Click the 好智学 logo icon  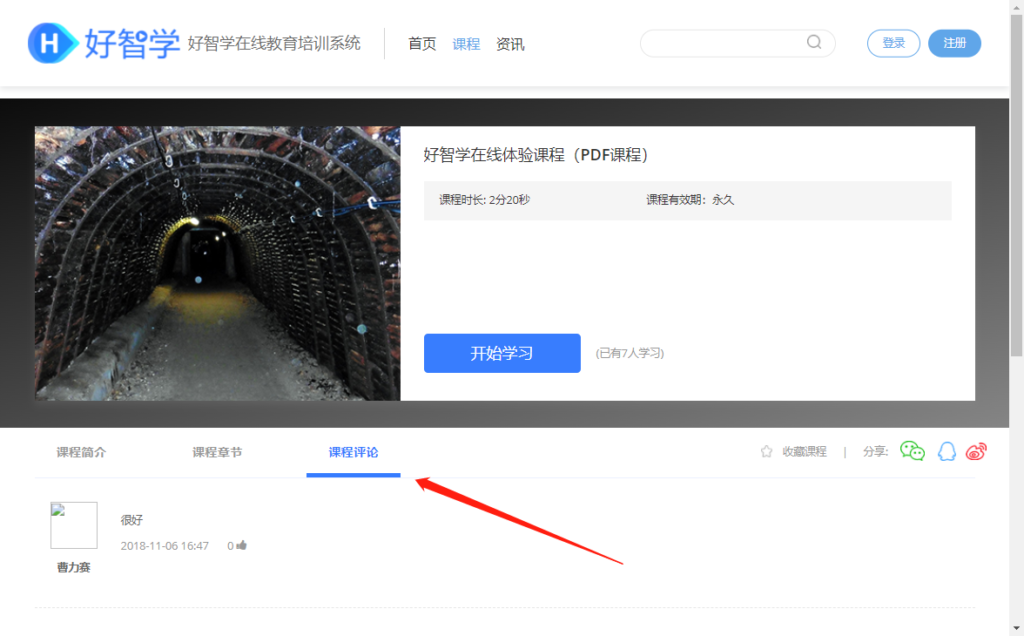(53, 43)
